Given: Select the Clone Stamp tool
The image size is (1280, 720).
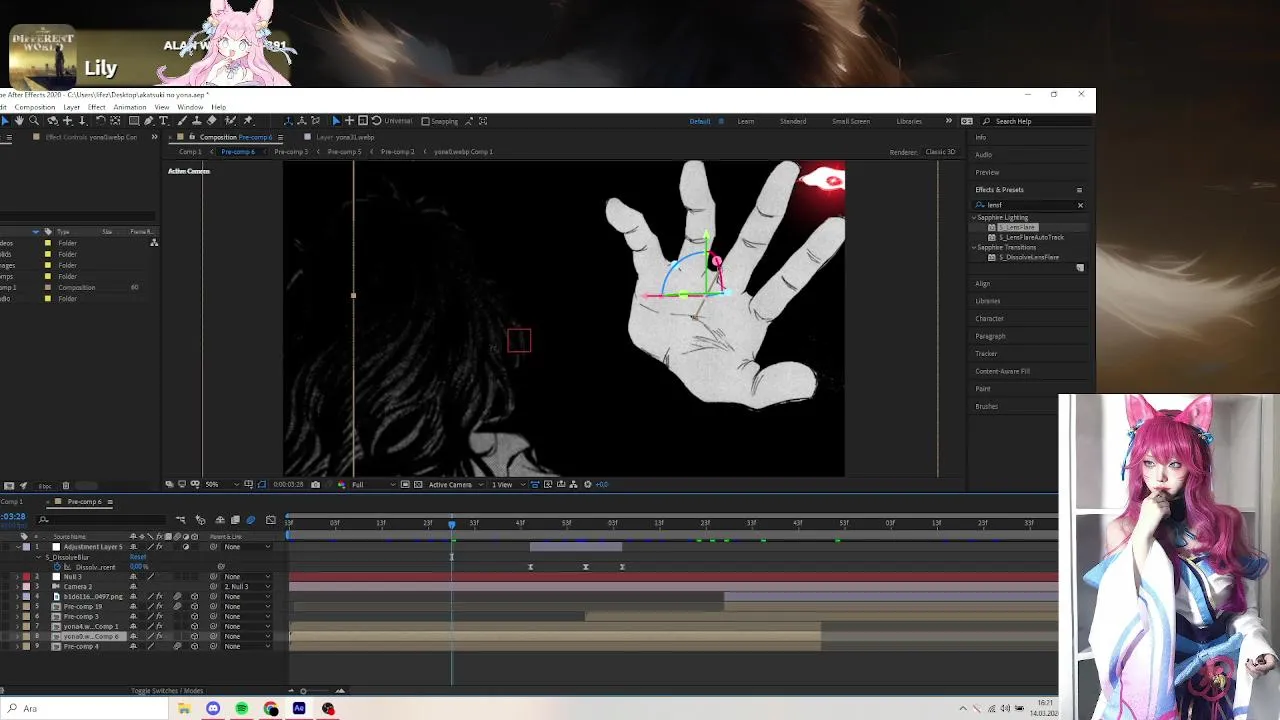Looking at the screenshot, I should coord(197,121).
